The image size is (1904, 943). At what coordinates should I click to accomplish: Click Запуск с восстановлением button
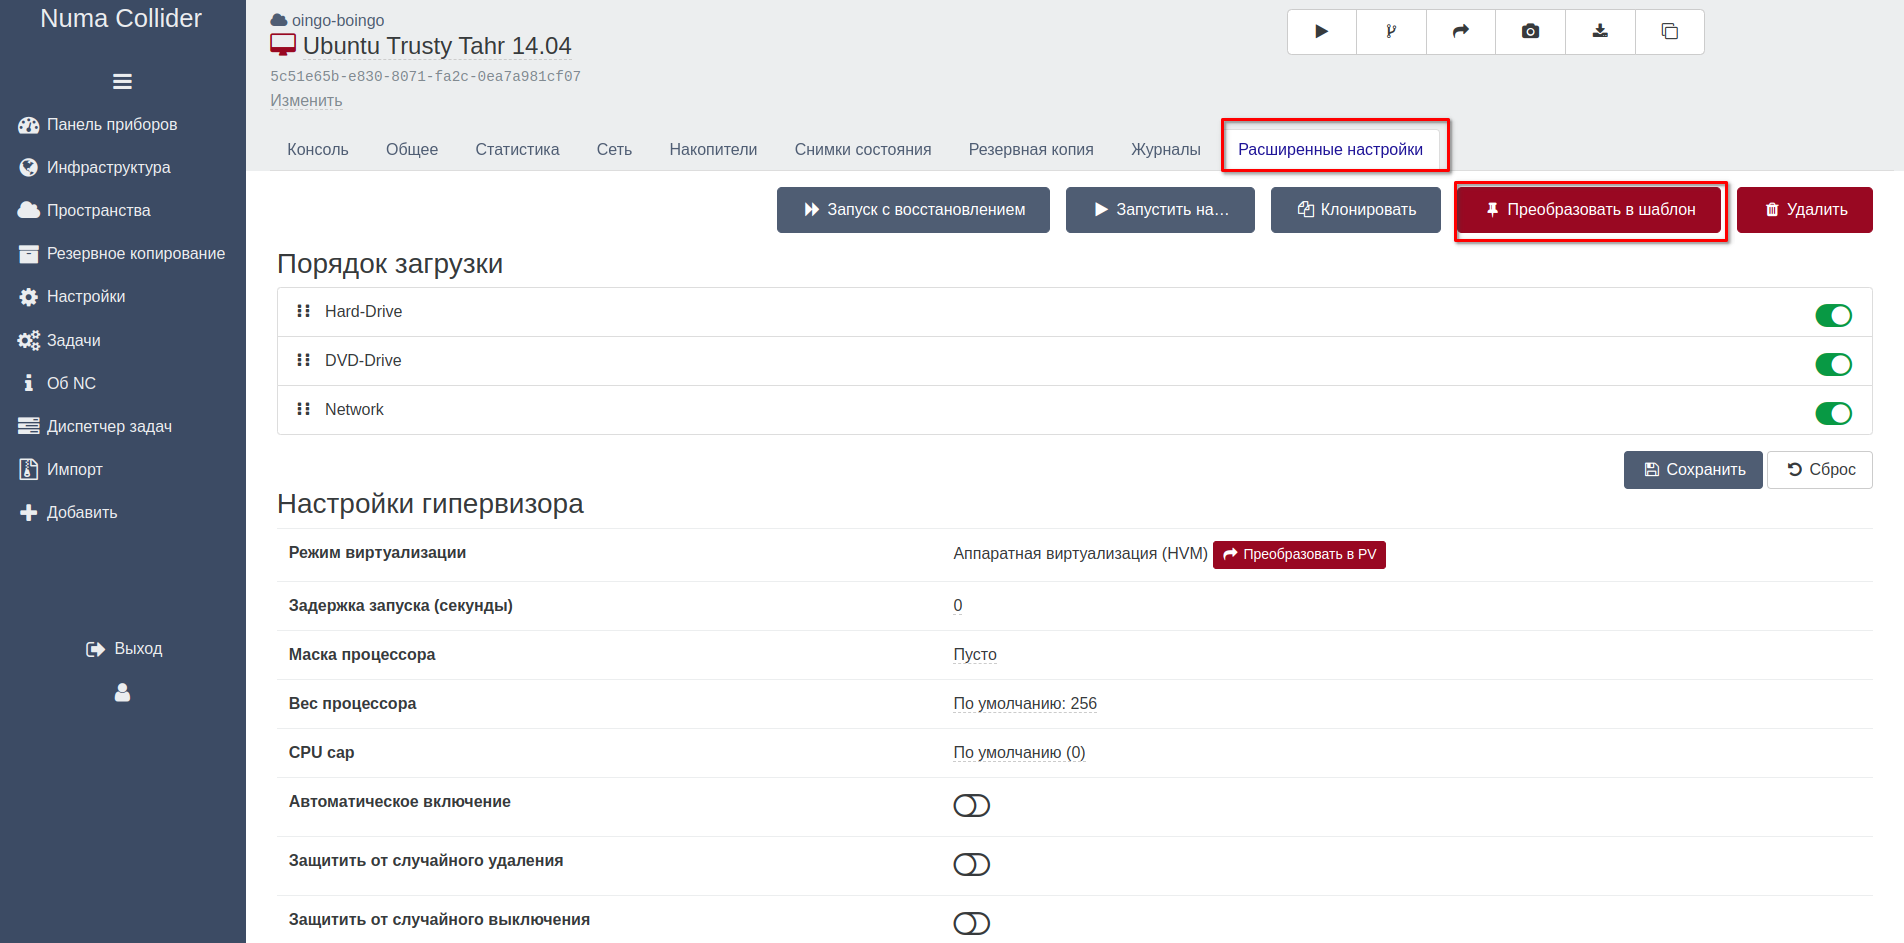point(913,210)
